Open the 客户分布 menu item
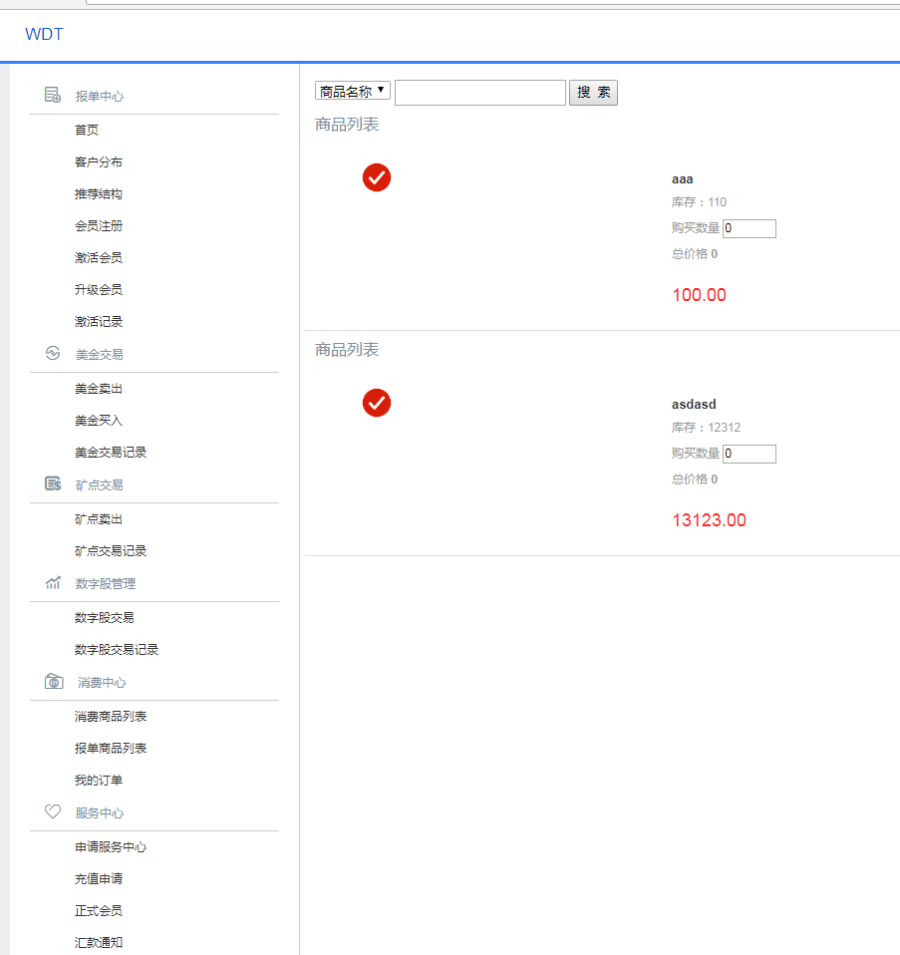This screenshot has height=955, width=900. pos(98,162)
